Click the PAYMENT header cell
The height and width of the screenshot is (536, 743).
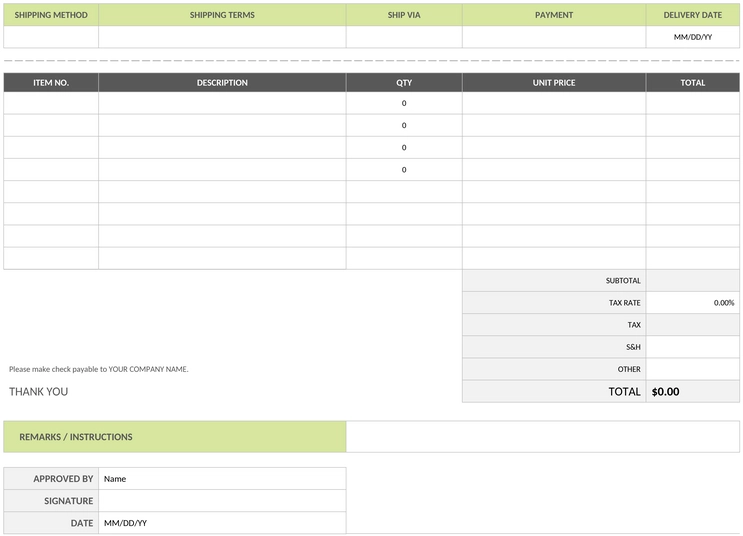click(x=554, y=15)
